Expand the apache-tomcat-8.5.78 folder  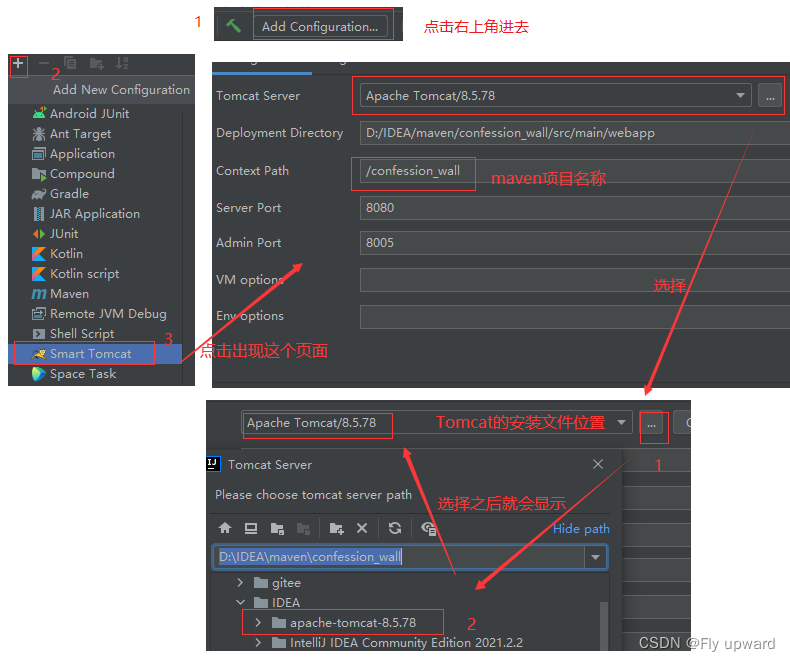[258, 623]
